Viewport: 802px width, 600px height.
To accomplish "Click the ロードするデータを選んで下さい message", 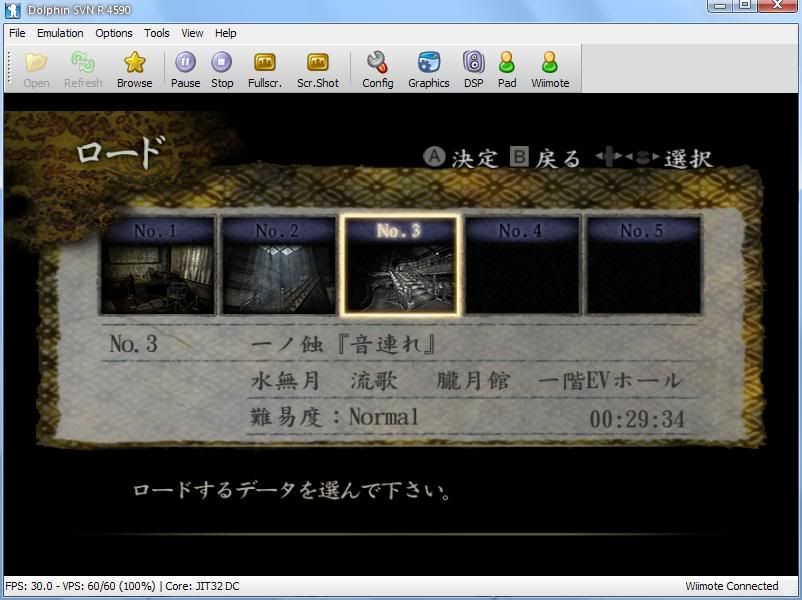I will tap(292, 491).
